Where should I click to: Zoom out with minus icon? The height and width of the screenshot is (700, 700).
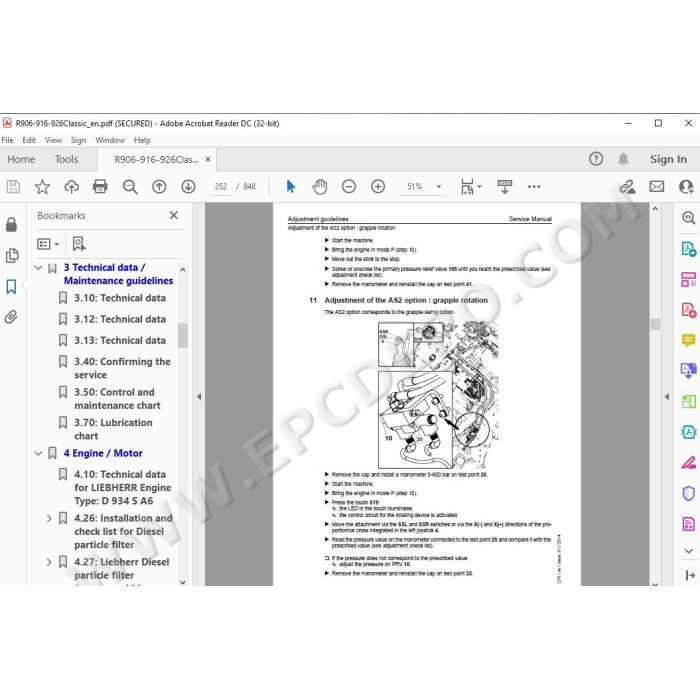click(x=349, y=186)
